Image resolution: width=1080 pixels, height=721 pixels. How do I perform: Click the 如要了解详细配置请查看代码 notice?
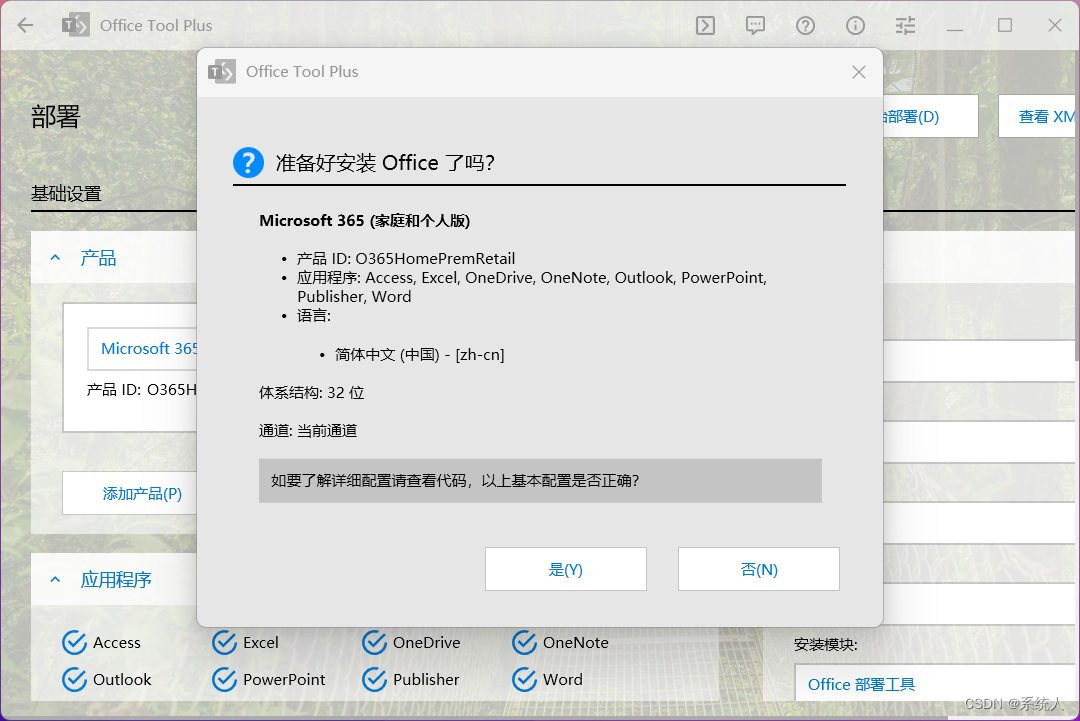[540, 481]
